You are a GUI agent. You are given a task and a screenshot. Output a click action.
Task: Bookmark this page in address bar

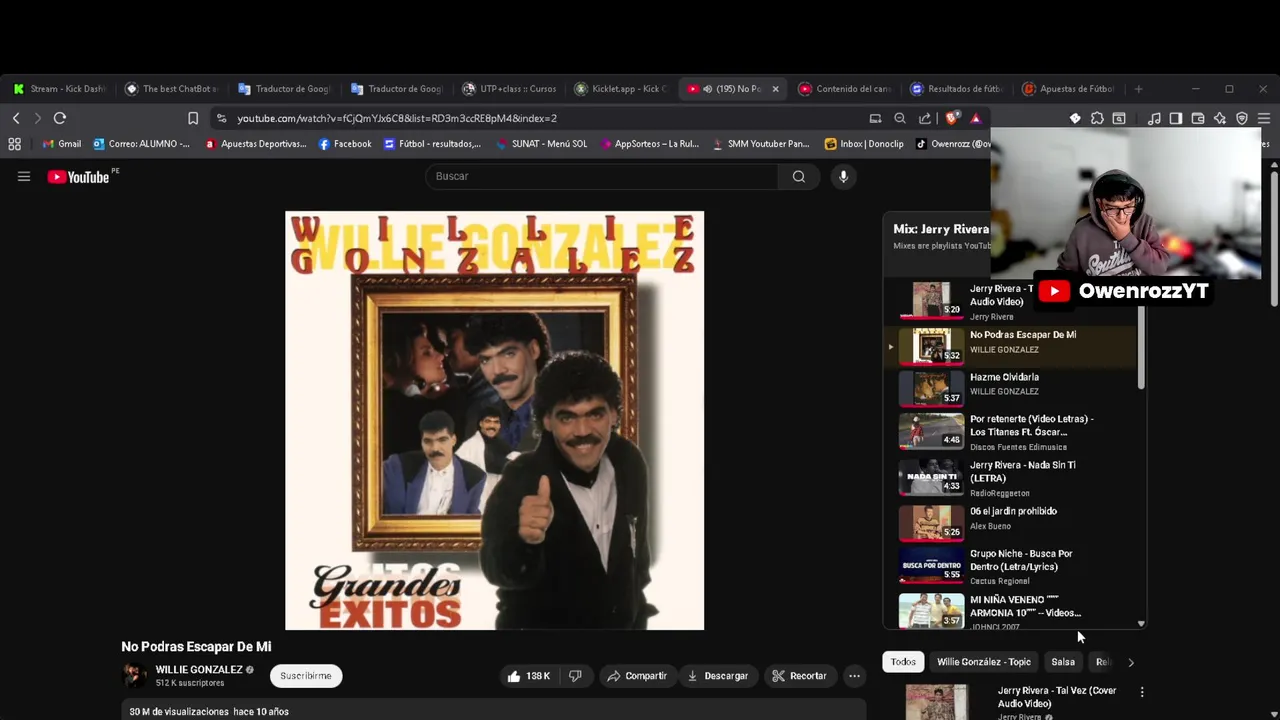[x=193, y=118]
